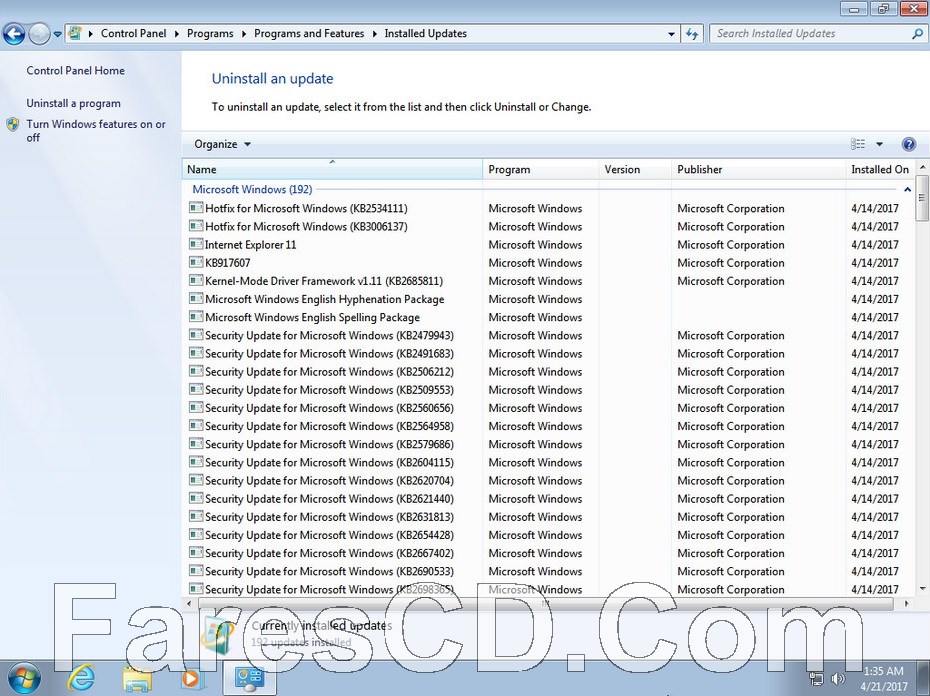Click the Control Panel taskbar button
The image size is (930, 696).
coord(249,678)
